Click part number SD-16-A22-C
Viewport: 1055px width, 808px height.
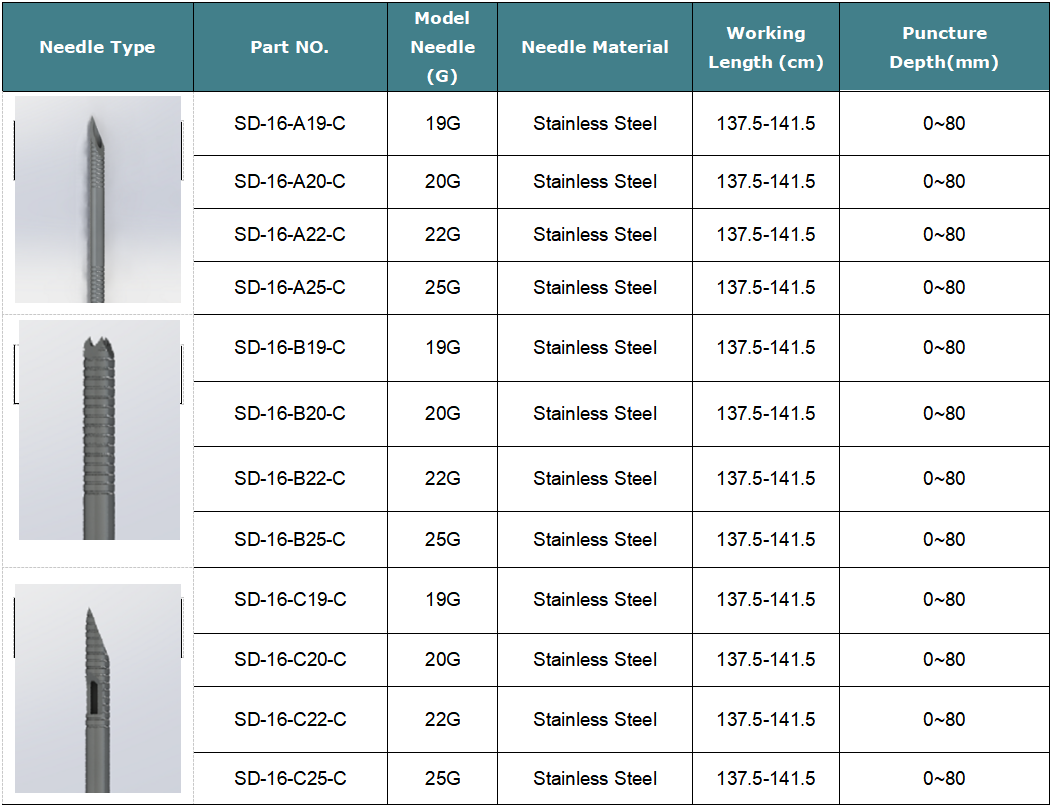tap(290, 235)
